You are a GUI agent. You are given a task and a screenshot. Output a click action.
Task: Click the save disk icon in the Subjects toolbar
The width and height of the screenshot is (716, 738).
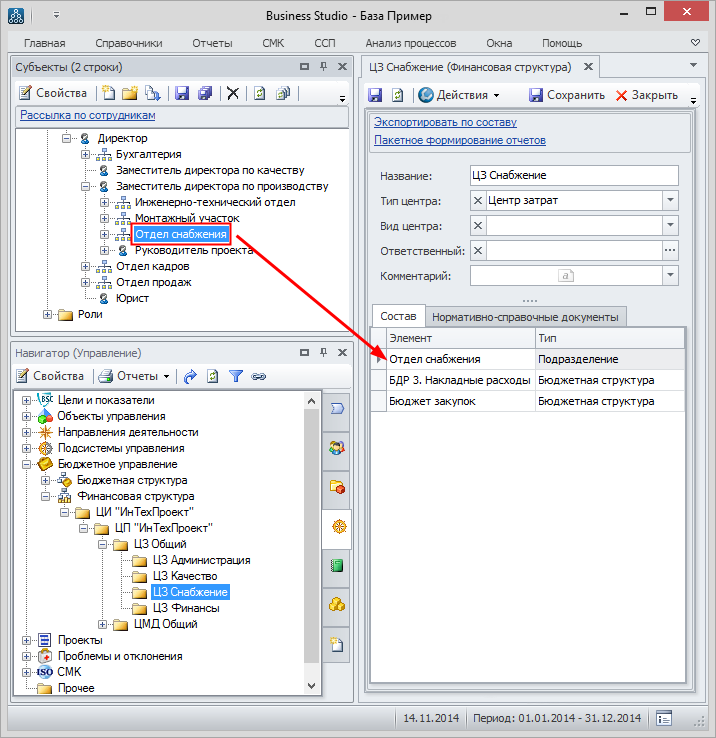coord(182,93)
